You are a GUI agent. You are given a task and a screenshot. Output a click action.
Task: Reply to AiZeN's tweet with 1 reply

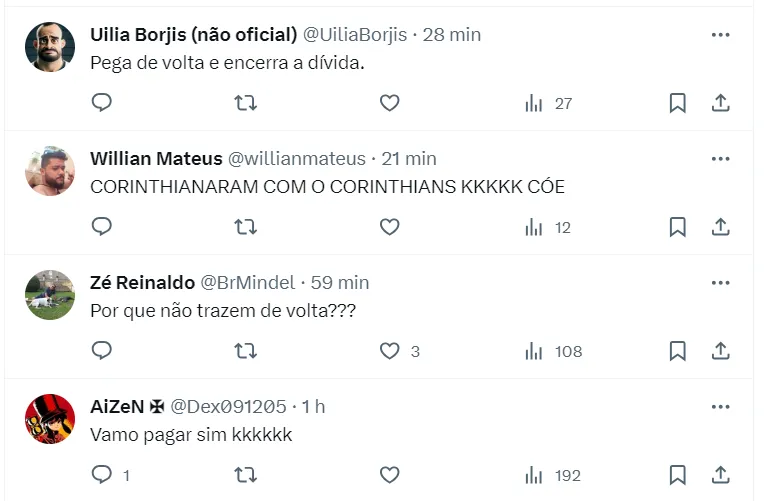point(103,475)
